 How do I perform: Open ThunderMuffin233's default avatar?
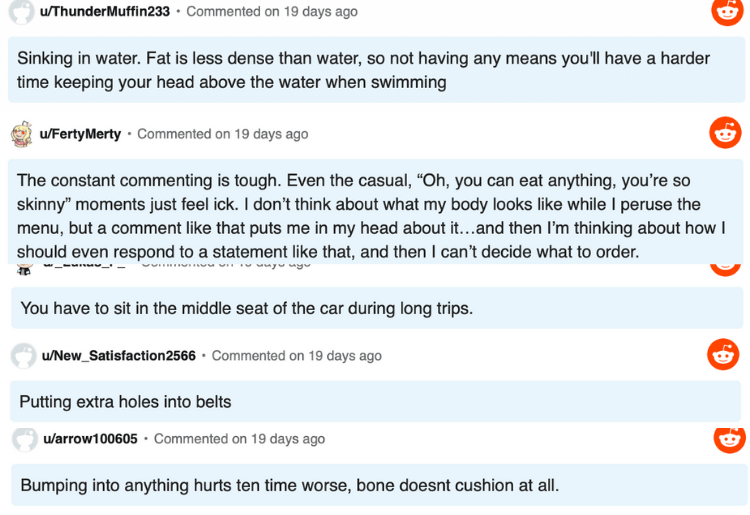click(22, 11)
